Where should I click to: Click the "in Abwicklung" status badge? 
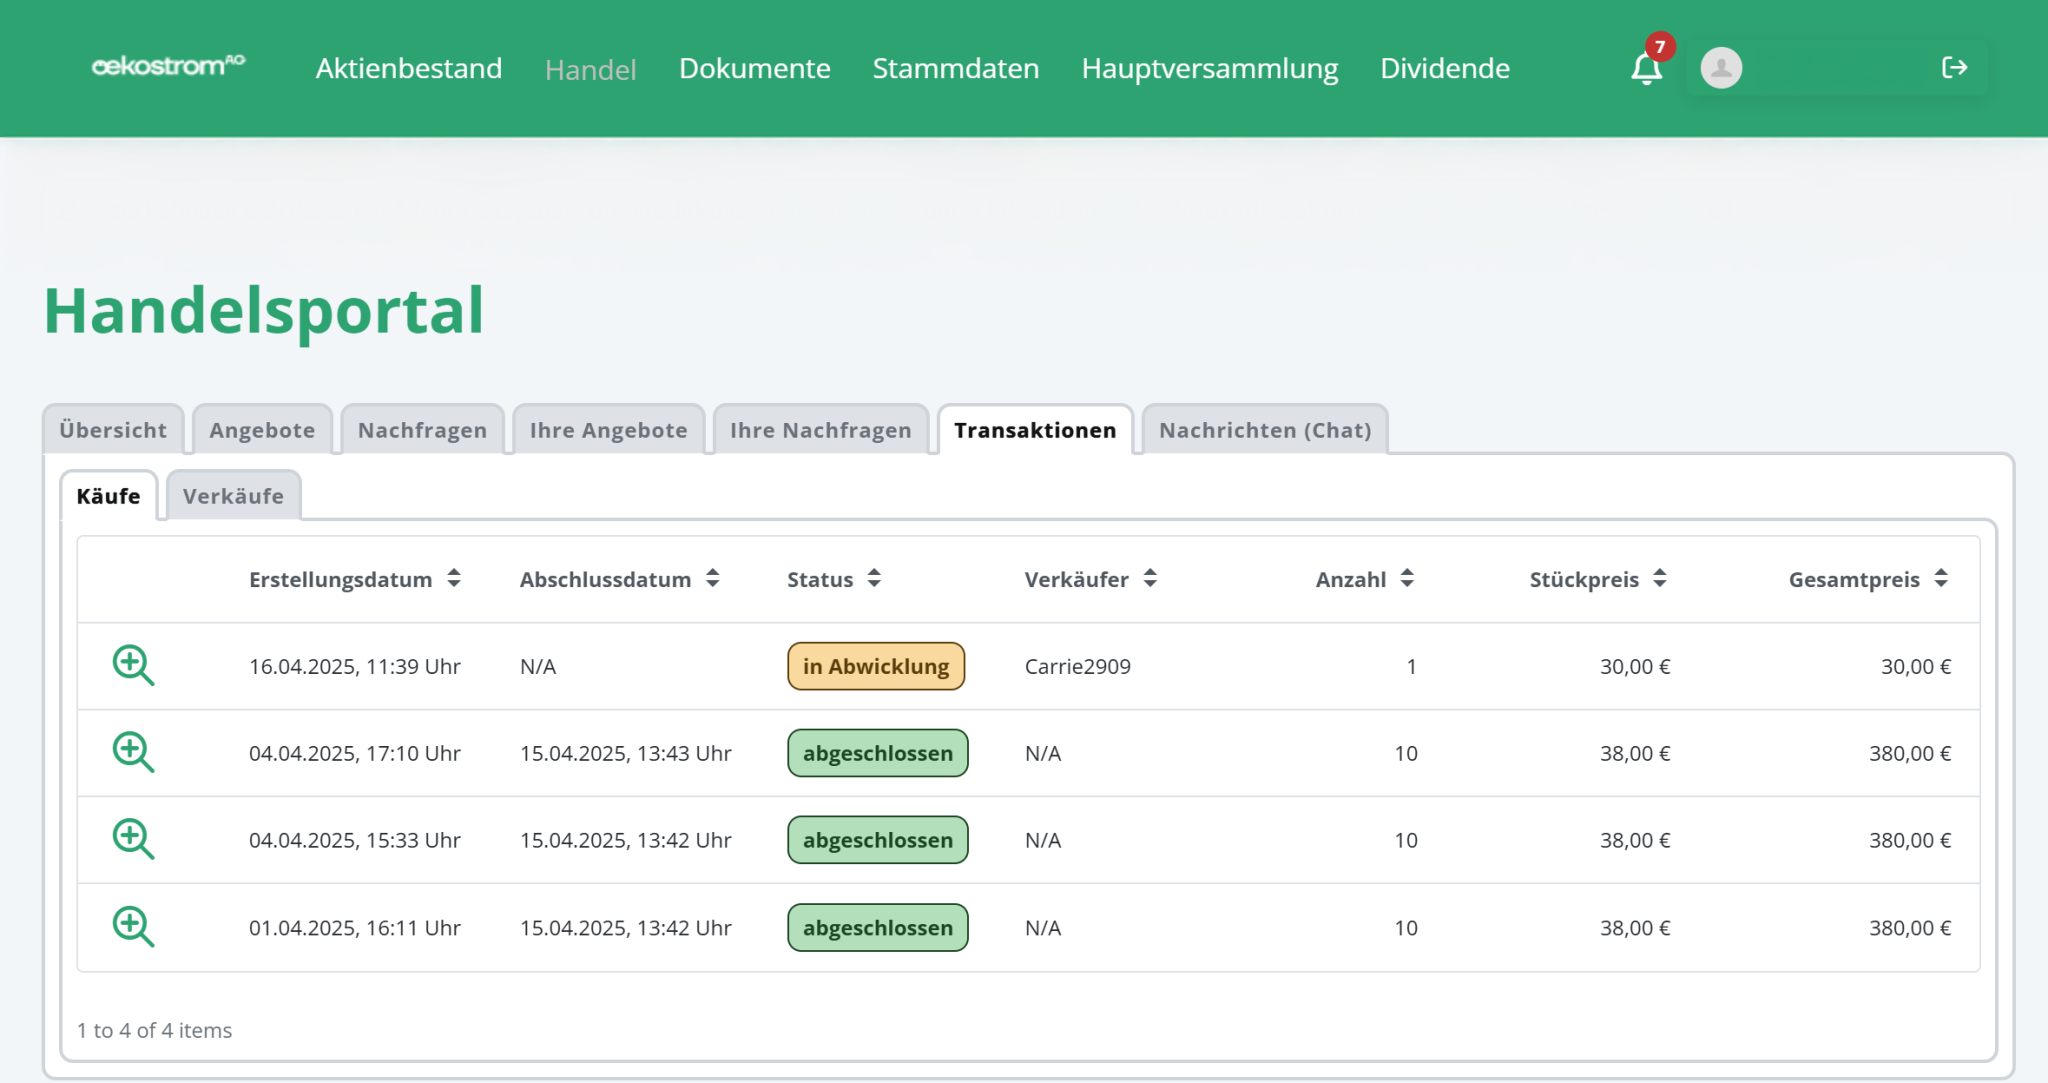tap(876, 666)
